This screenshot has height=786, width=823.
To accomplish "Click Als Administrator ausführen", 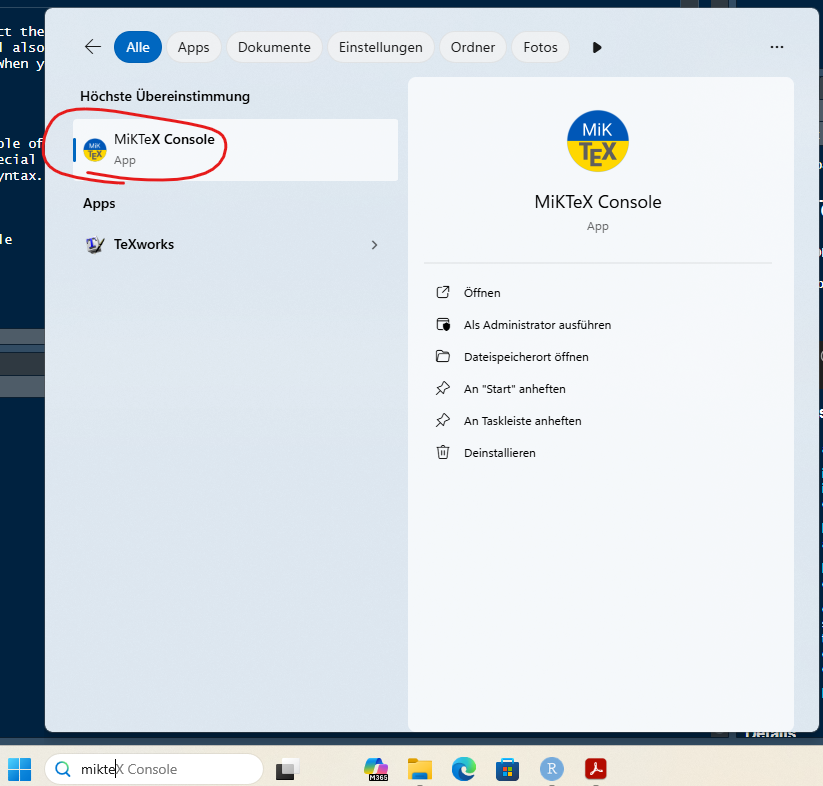I will (537, 325).
